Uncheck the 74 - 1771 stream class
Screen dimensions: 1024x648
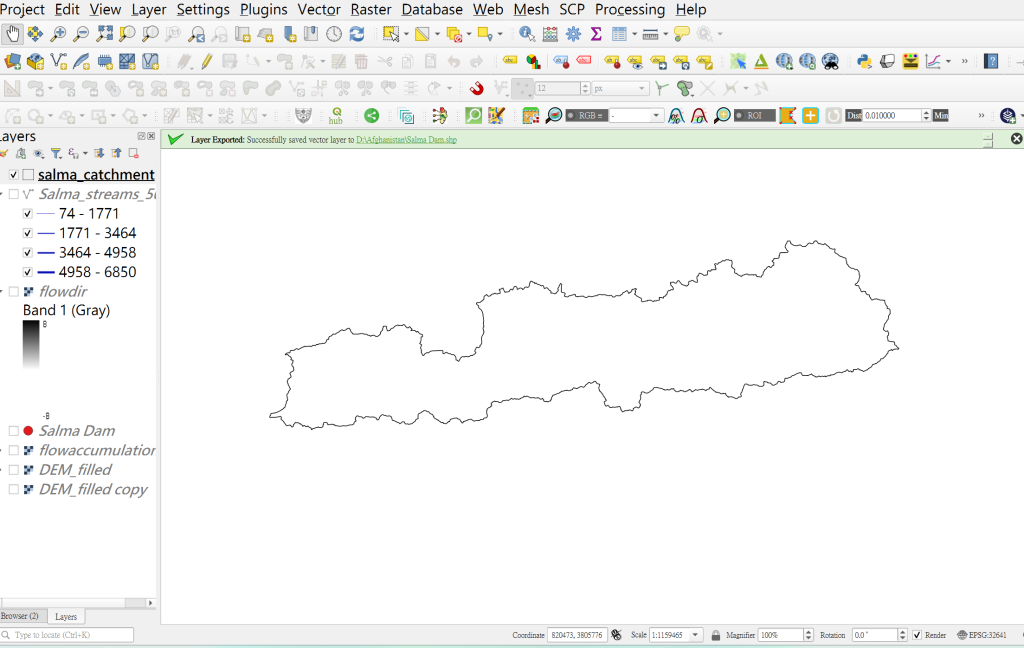point(27,214)
